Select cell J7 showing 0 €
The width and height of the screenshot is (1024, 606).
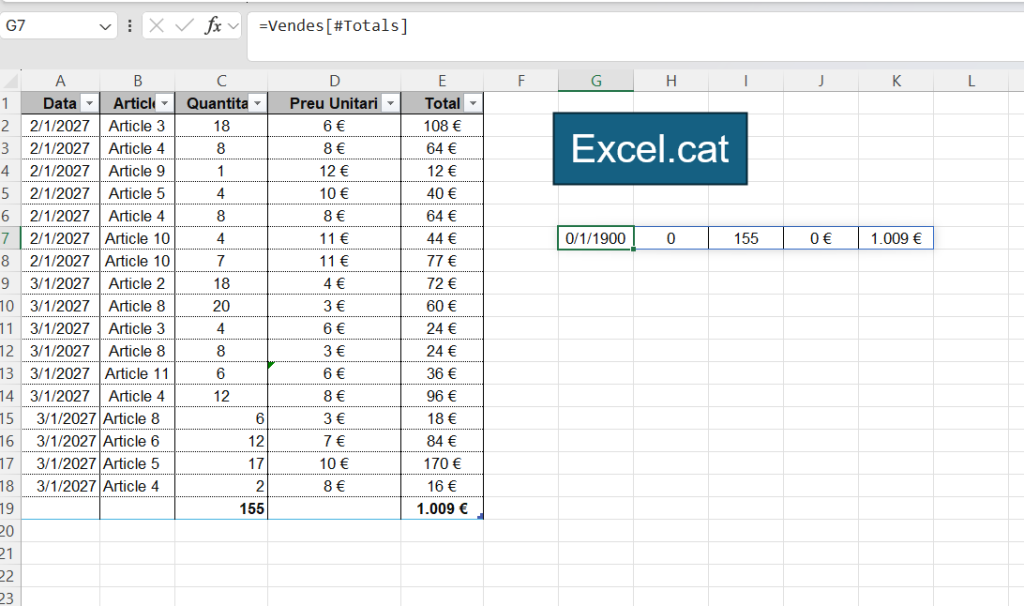click(x=821, y=238)
